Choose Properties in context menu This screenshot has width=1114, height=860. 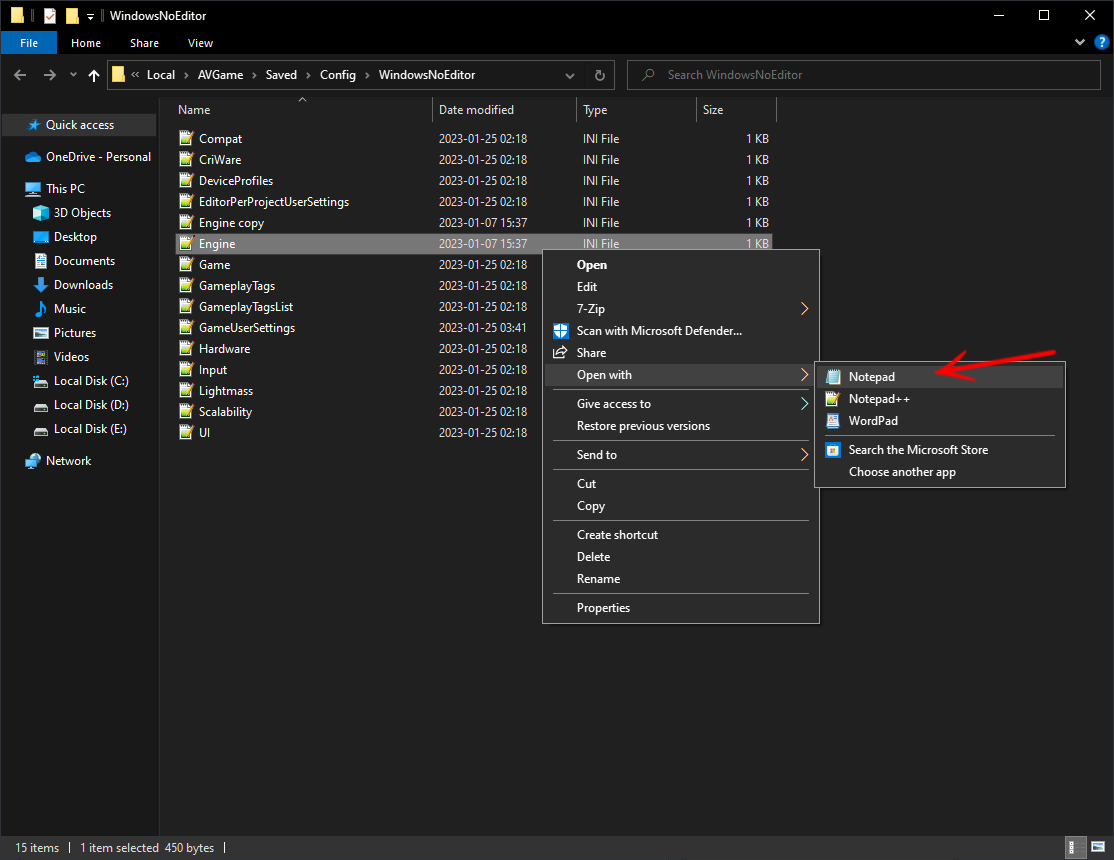click(681, 608)
